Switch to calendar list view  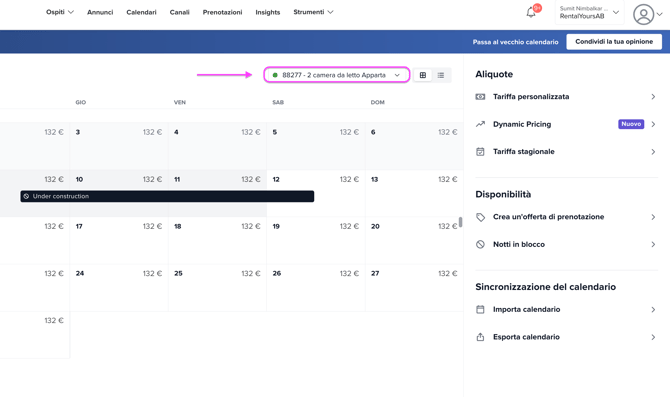pos(441,75)
